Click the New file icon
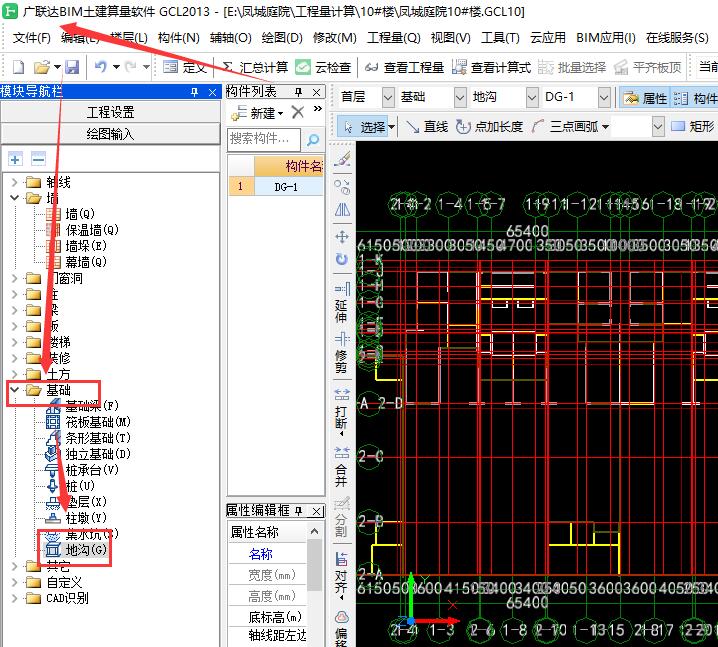This screenshot has width=718, height=647. [18, 67]
